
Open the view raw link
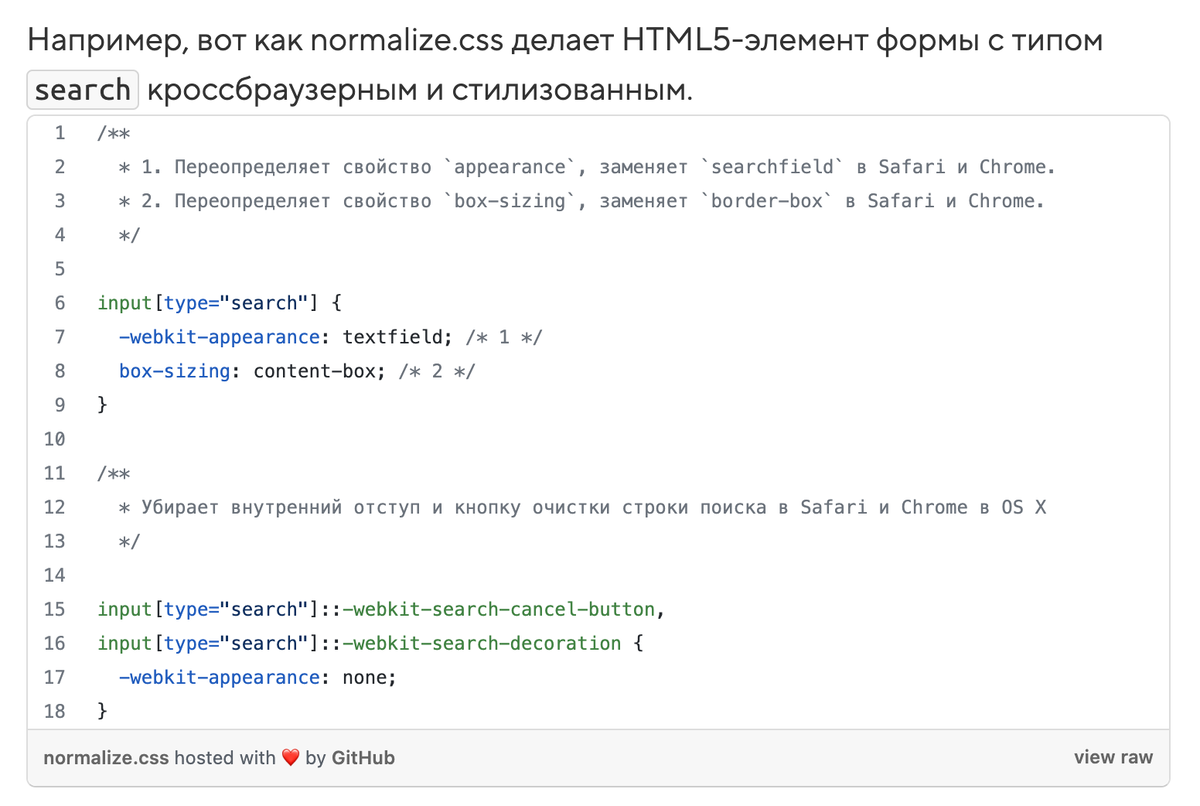1113,758
